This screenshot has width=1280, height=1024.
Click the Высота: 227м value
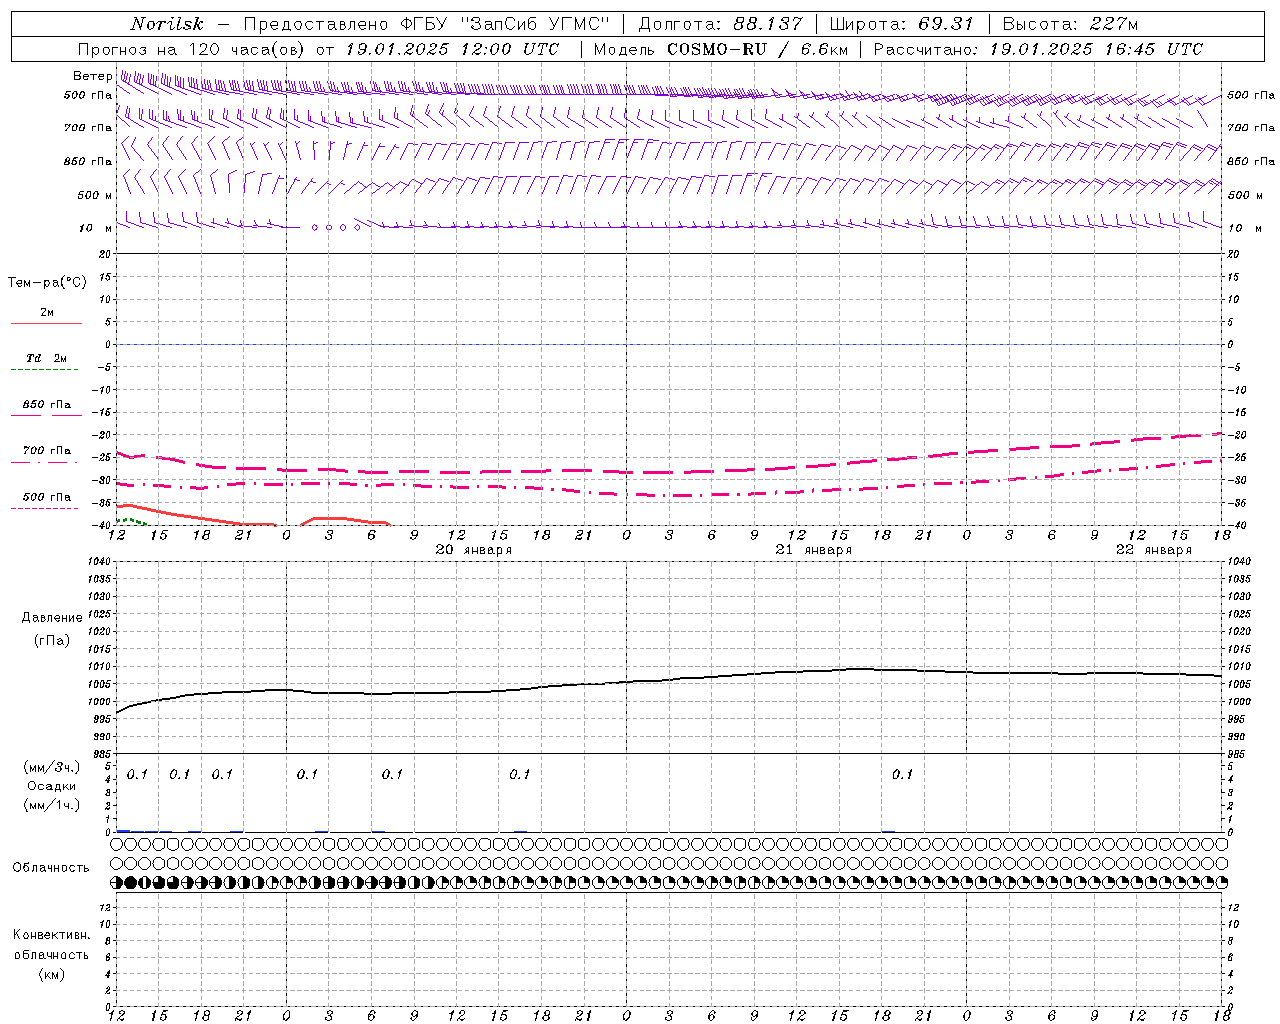(x=1070, y=24)
